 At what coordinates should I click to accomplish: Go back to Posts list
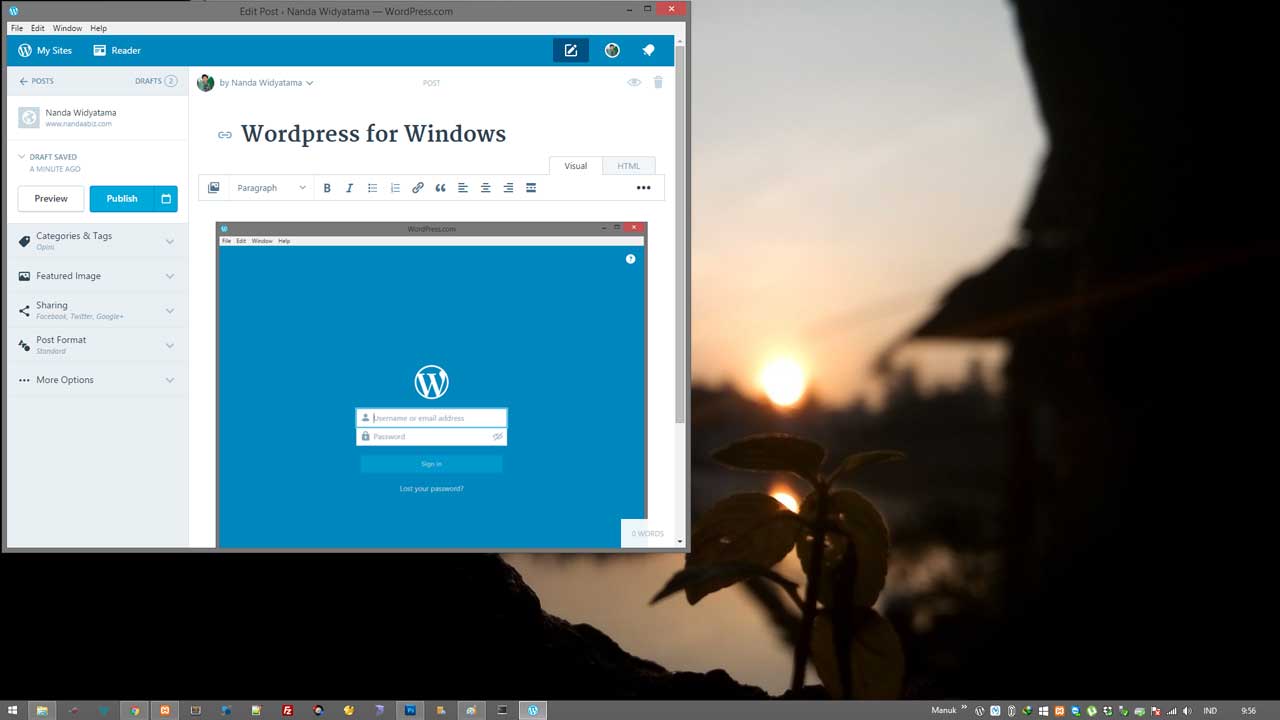(37, 81)
